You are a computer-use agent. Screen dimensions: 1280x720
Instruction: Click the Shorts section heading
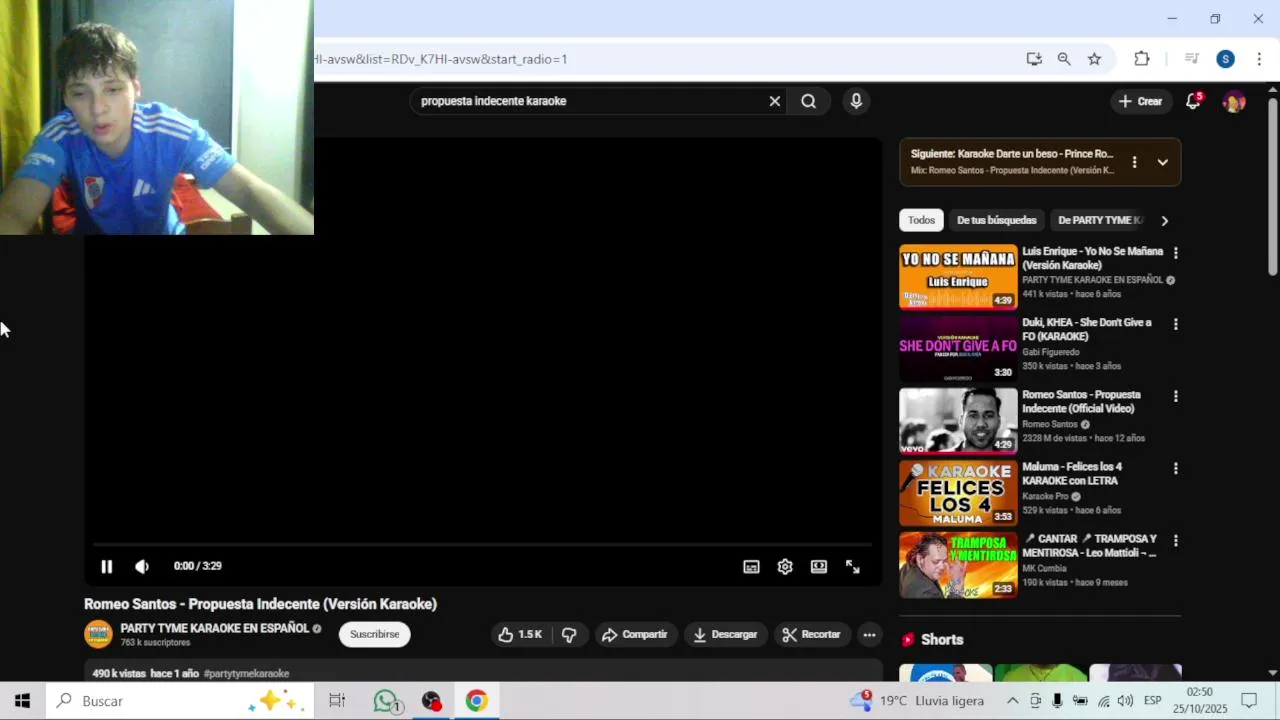click(x=942, y=640)
